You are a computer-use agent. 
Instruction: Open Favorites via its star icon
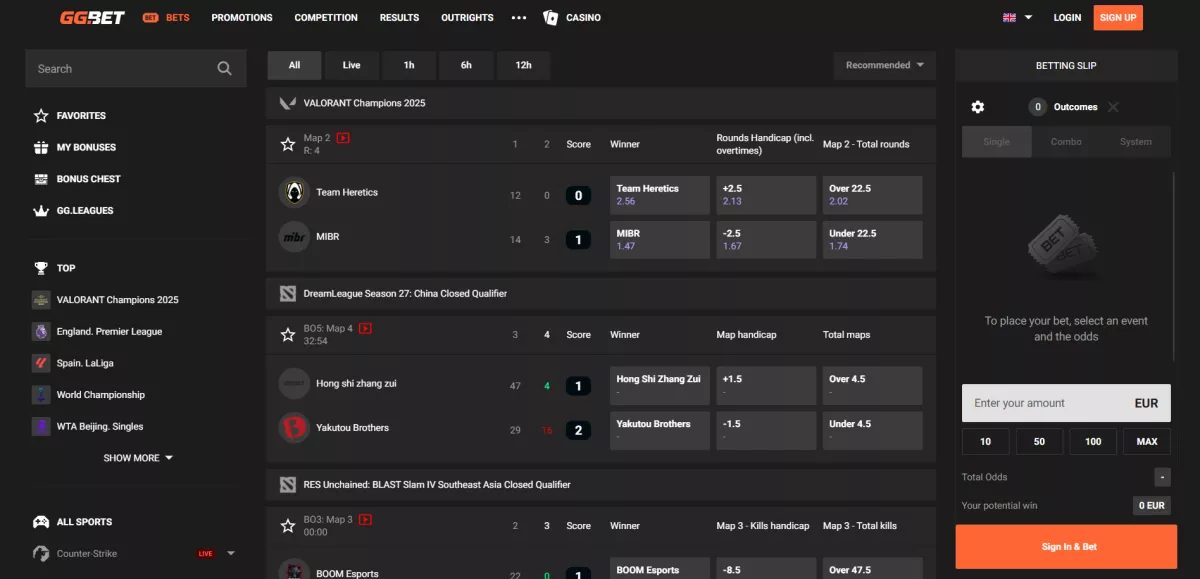point(41,116)
